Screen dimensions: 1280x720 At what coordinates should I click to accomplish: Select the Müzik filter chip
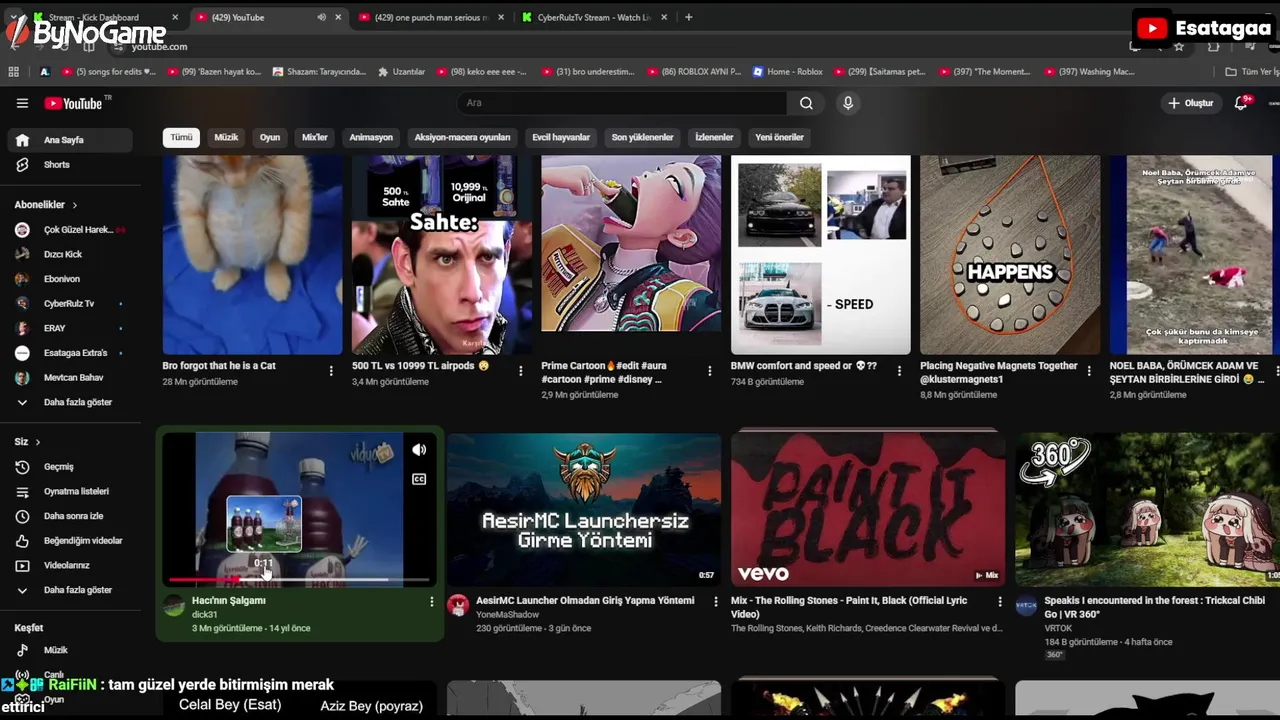click(226, 137)
